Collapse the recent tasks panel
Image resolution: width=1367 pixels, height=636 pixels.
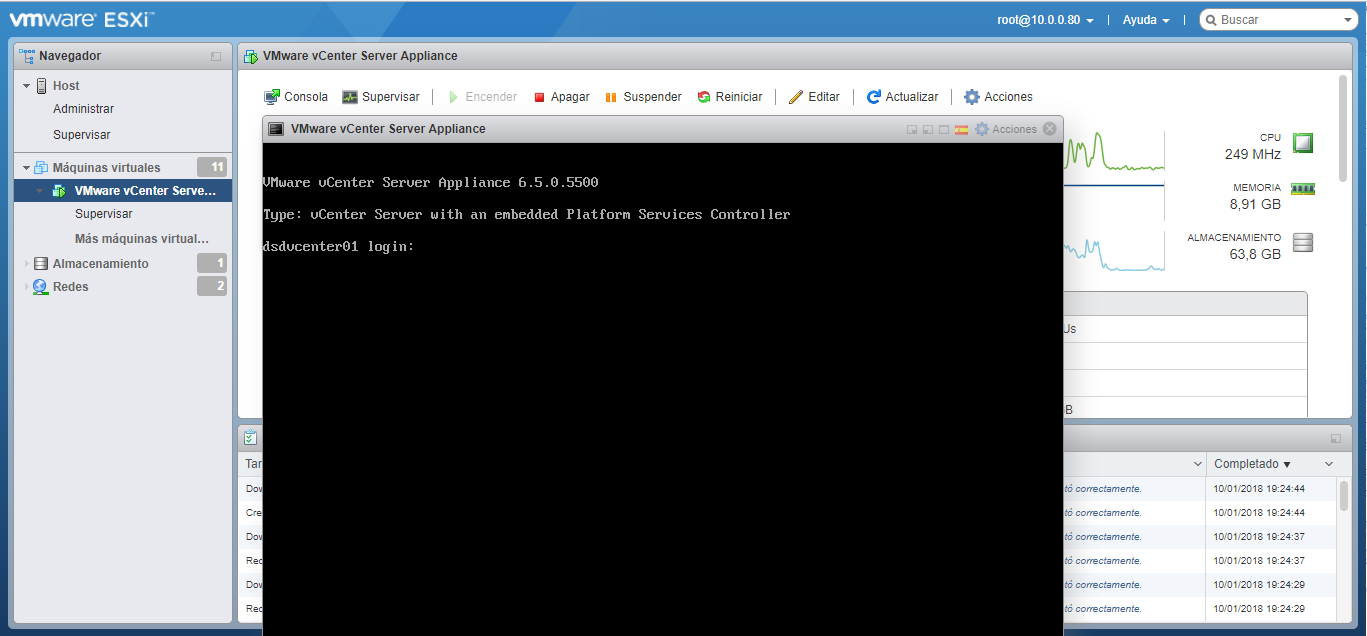[x=1336, y=438]
